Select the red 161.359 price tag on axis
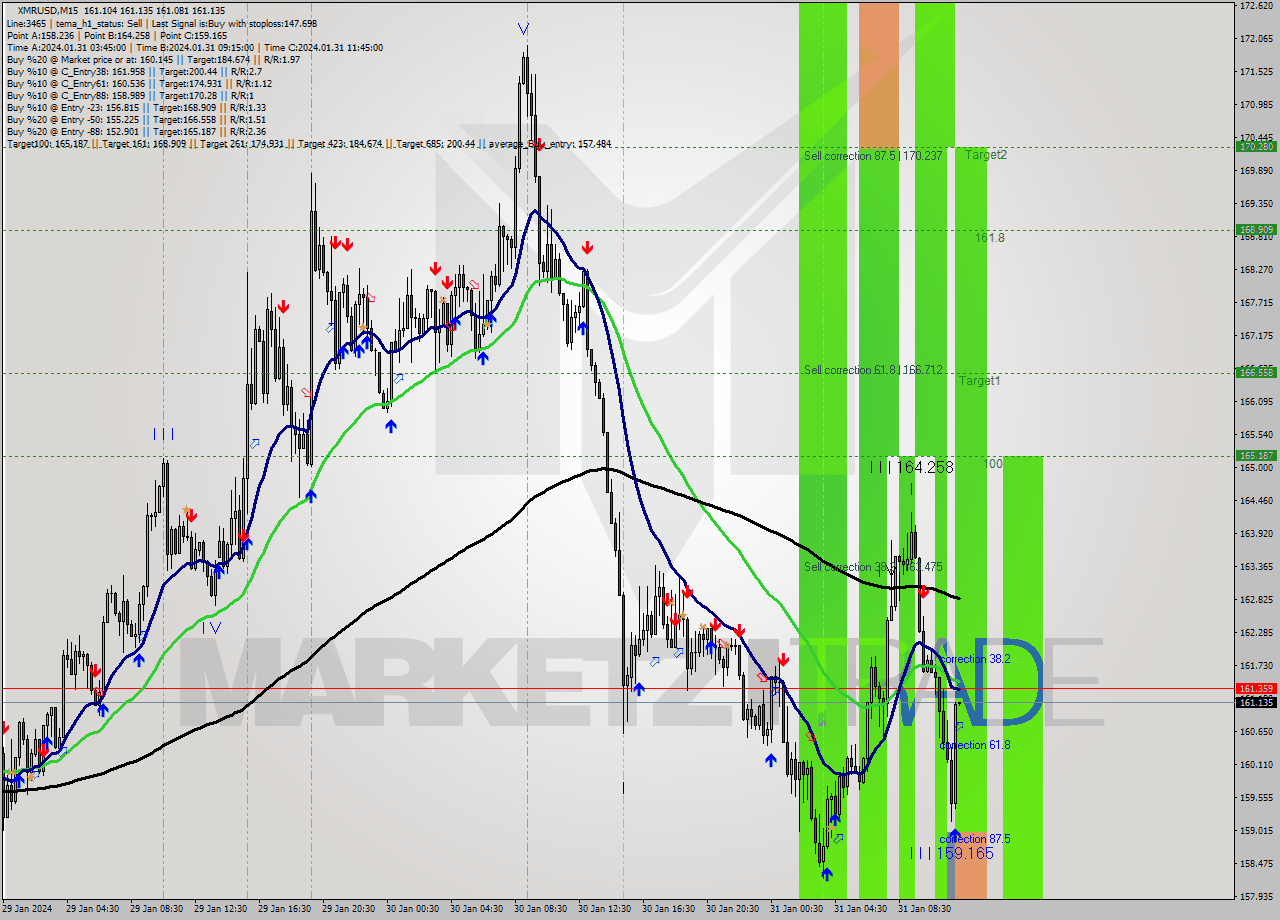This screenshot has width=1280, height=920. click(1256, 689)
